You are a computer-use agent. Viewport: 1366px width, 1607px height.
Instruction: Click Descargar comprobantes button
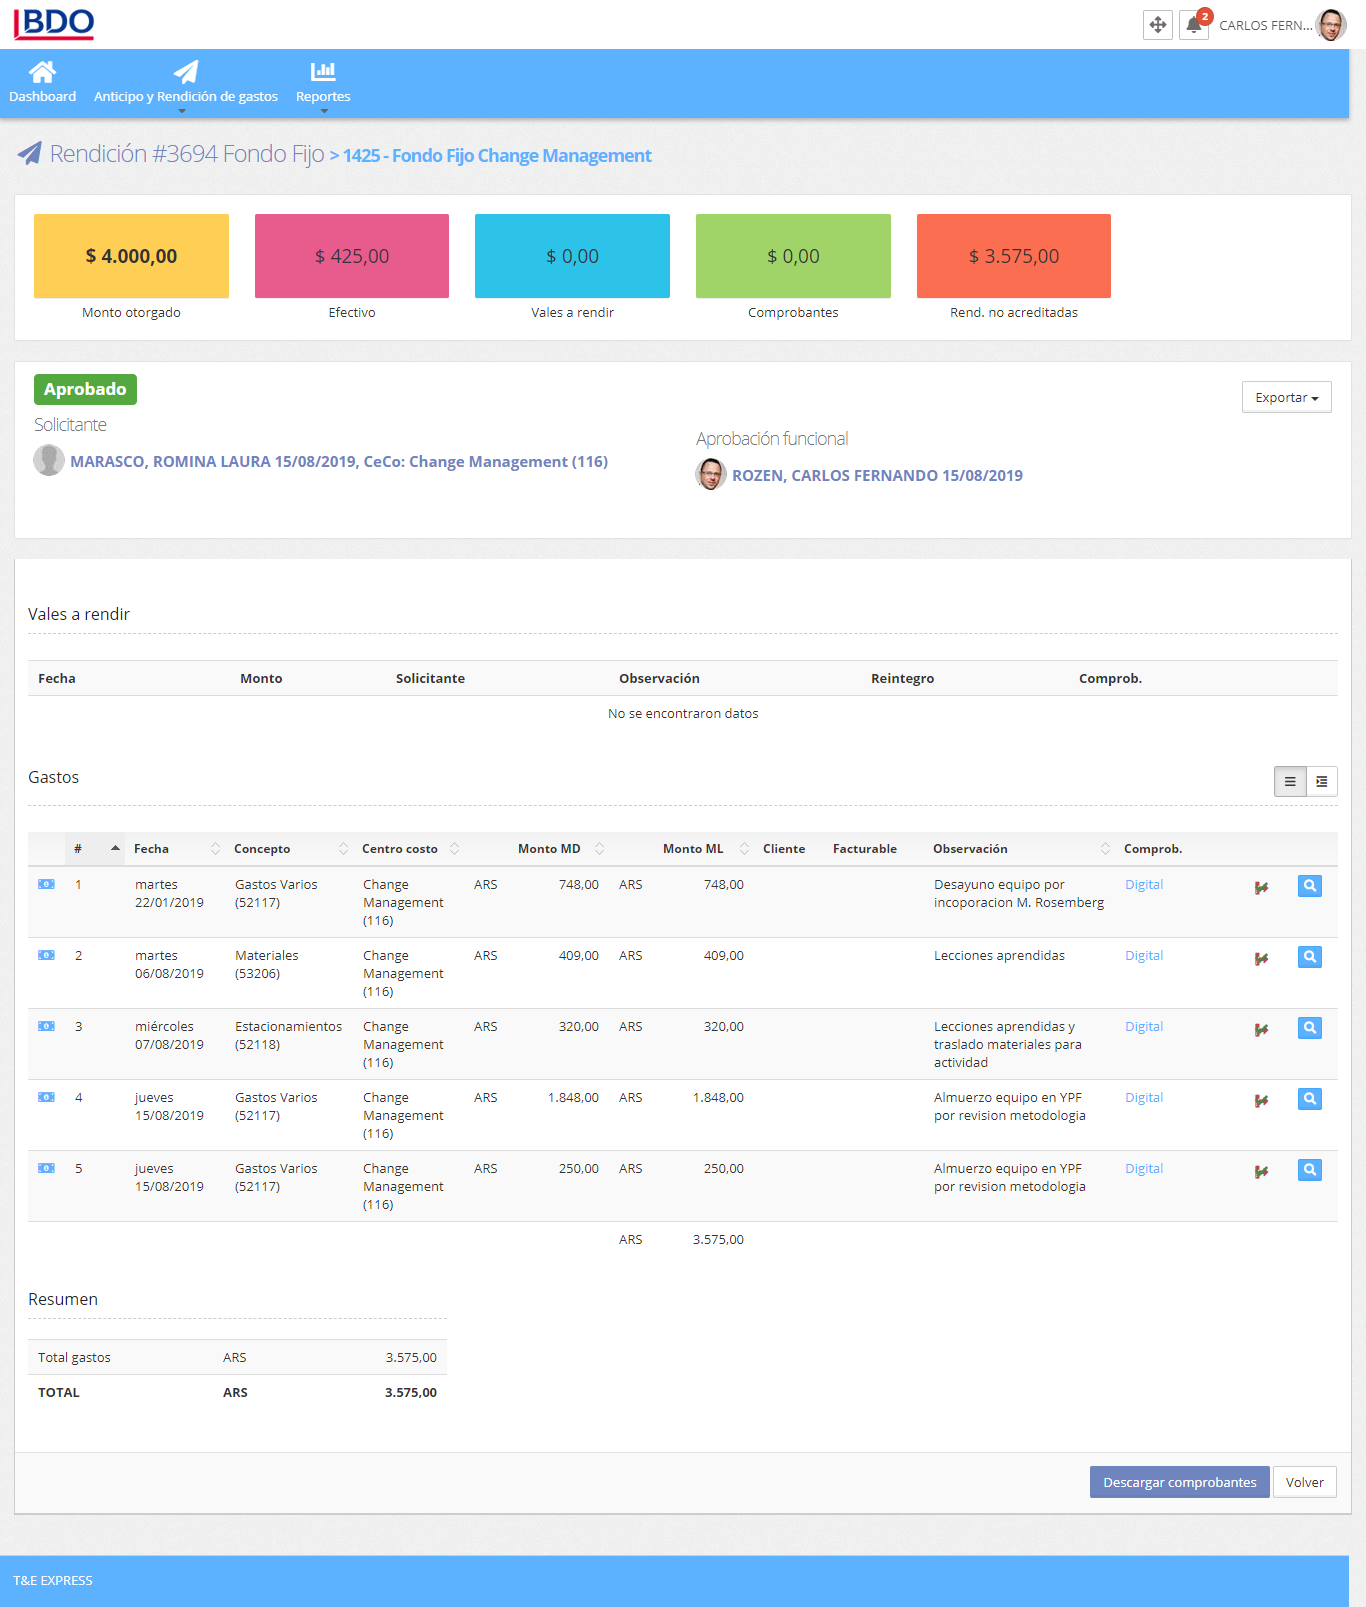[x=1179, y=1482]
